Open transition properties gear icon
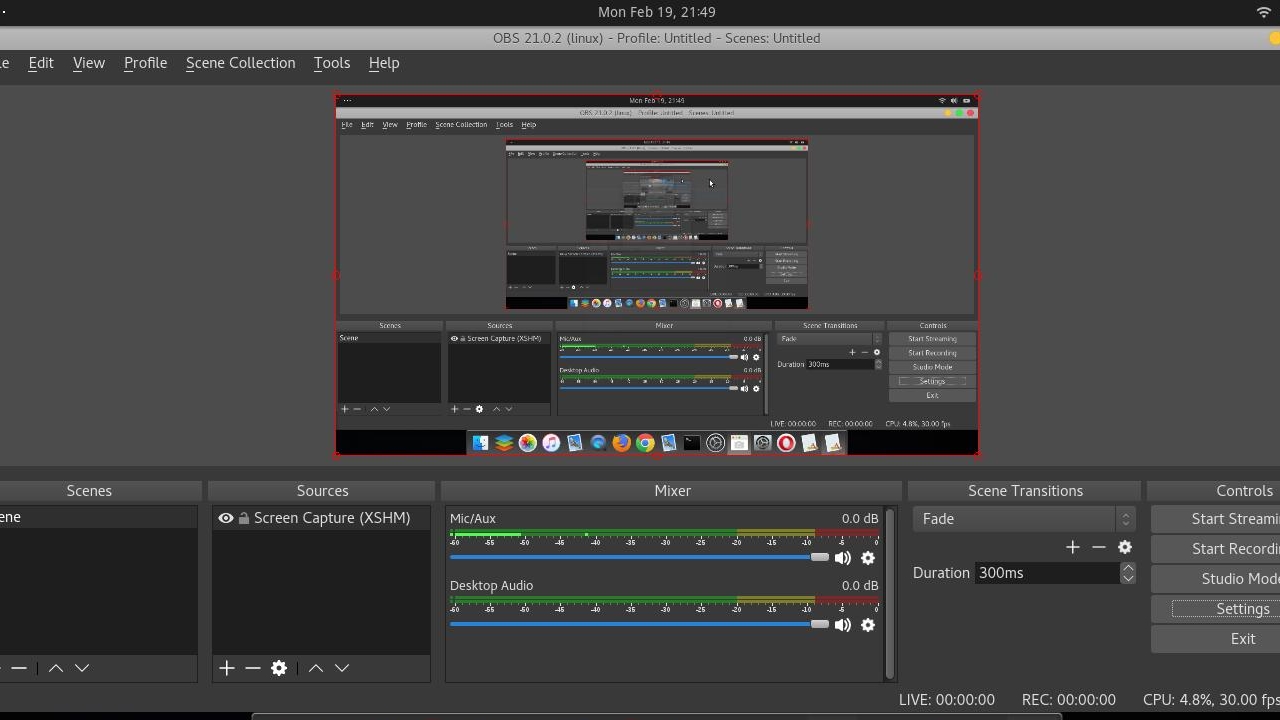This screenshot has height=720, width=1280. 1125,547
